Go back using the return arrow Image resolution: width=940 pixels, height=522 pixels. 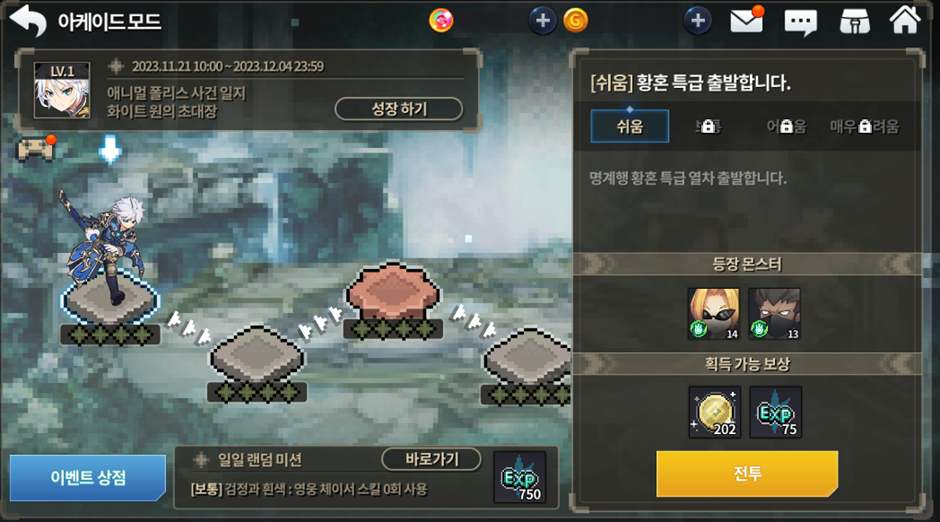pos(28,21)
